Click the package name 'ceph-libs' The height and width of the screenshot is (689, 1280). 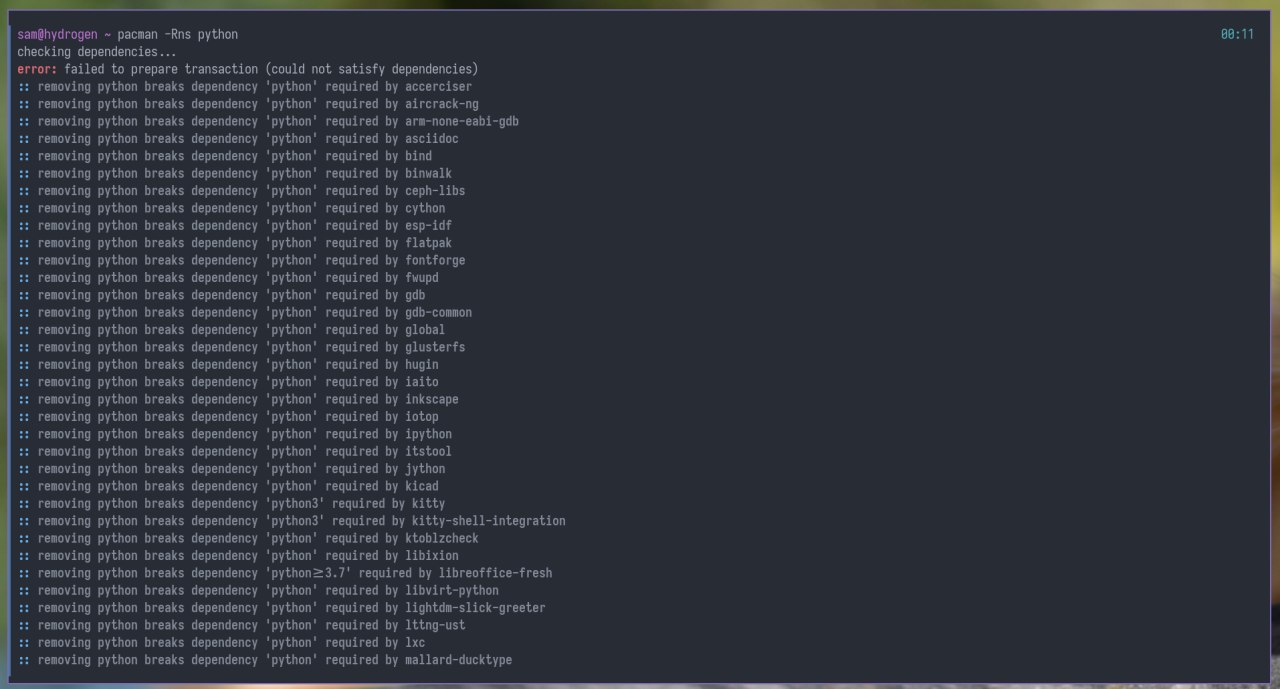point(435,191)
